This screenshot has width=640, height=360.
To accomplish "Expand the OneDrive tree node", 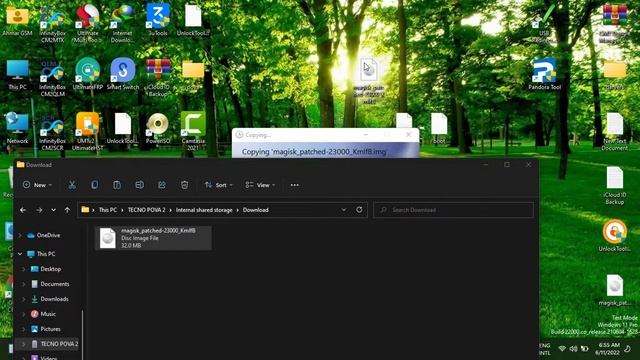I will click(x=20, y=235).
